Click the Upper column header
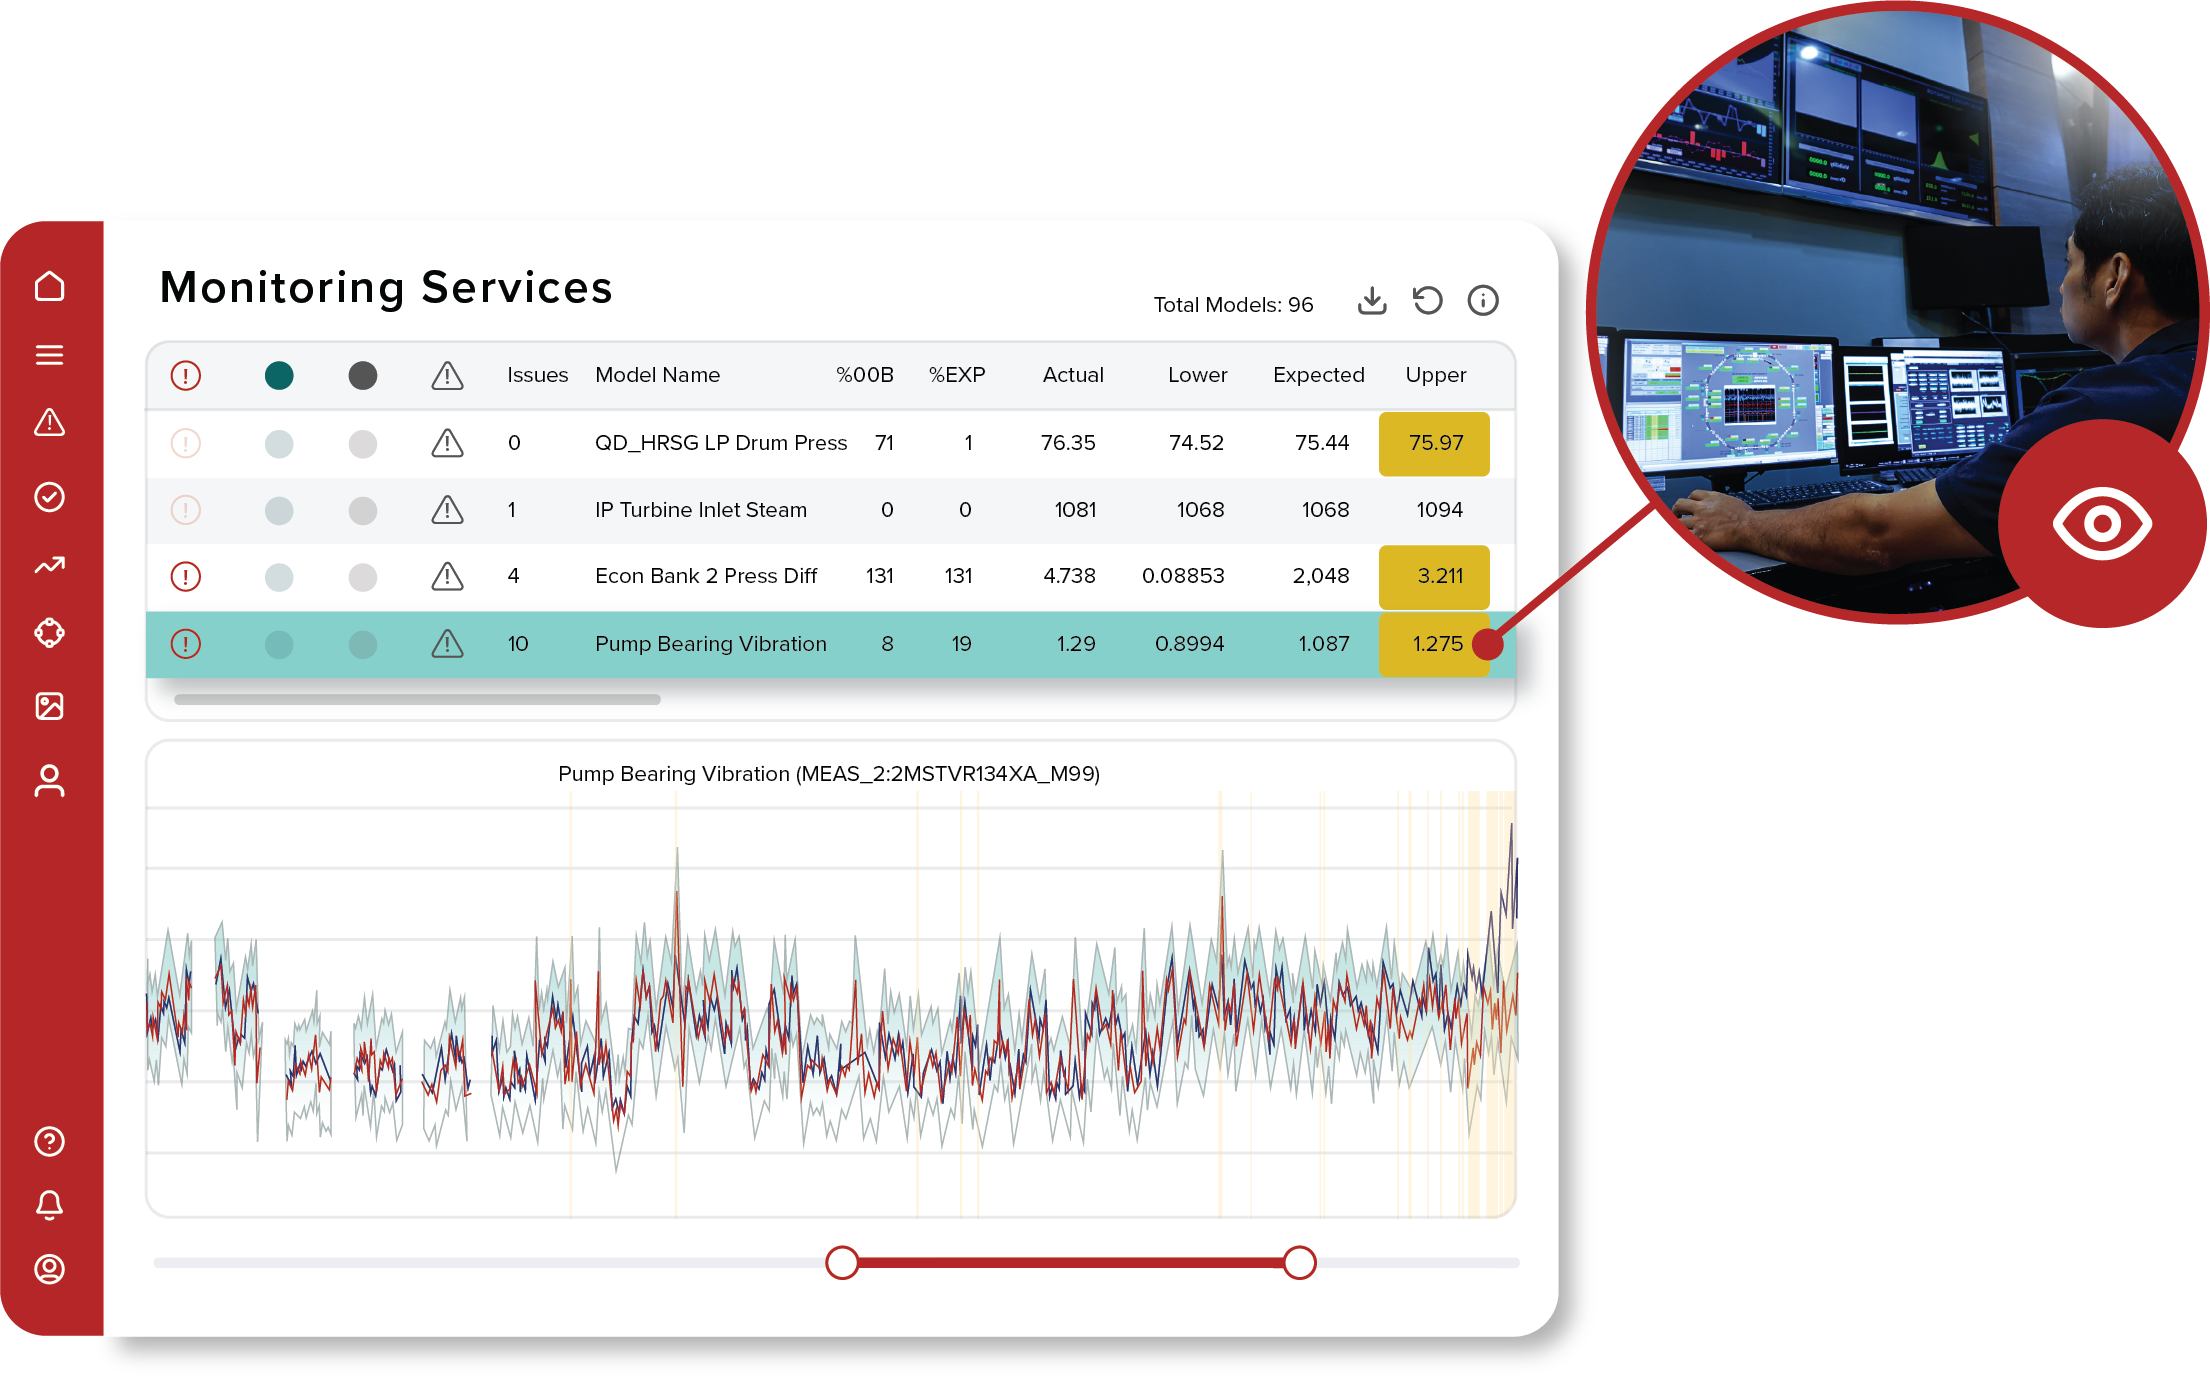This screenshot has width=2210, height=1382. [1436, 375]
